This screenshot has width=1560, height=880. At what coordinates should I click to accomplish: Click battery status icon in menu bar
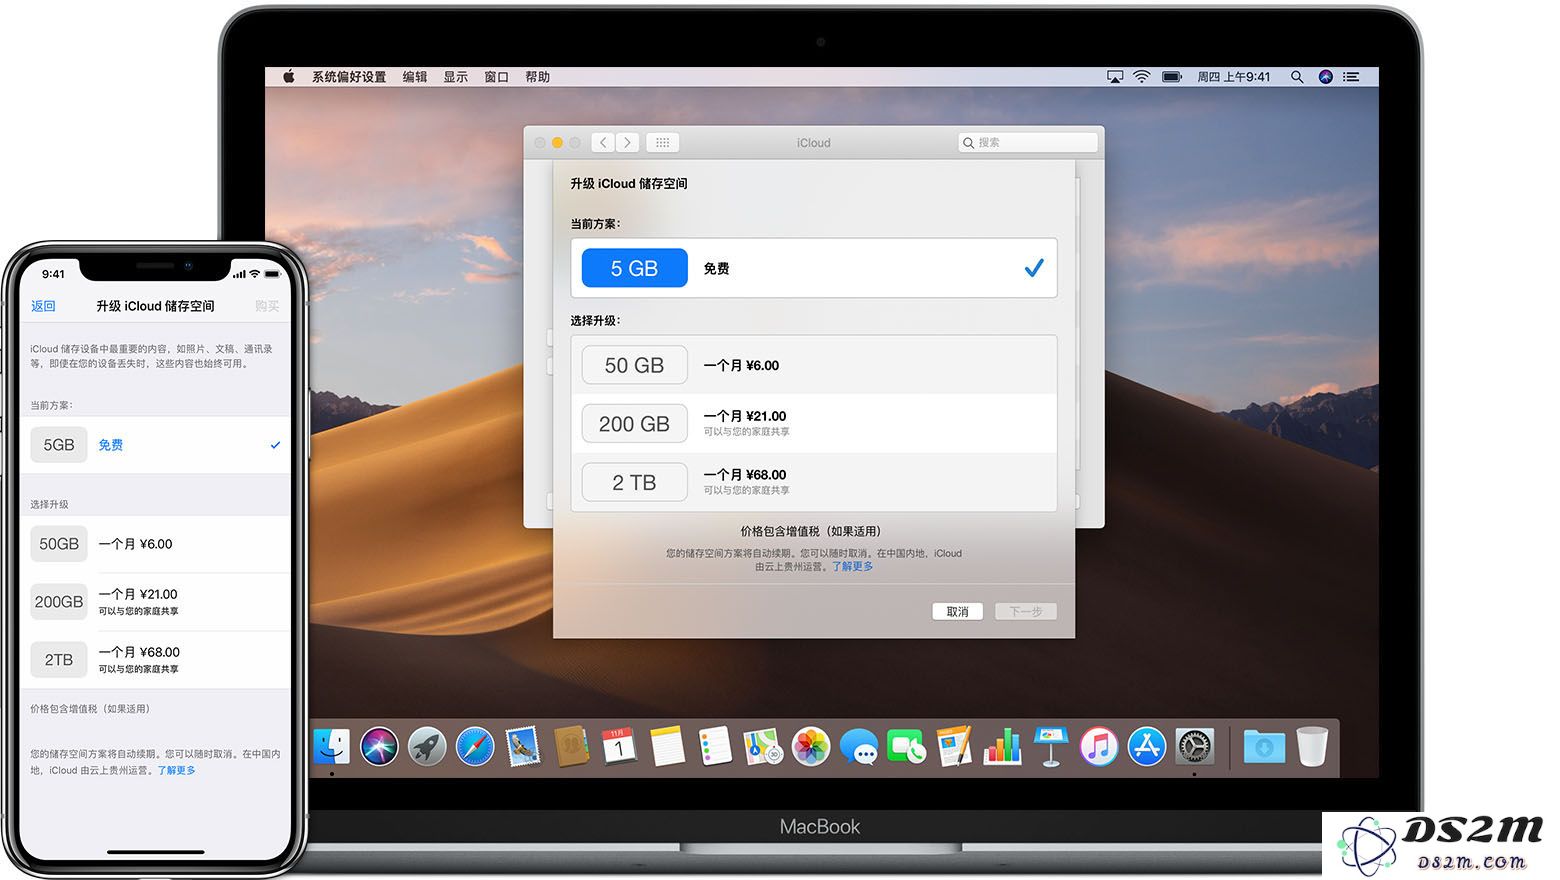pyautogui.click(x=1172, y=77)
